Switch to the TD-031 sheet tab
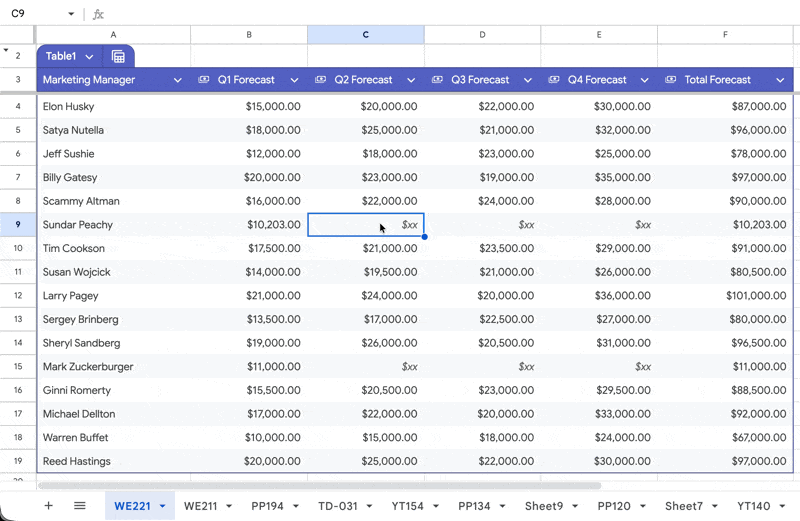 tap(337, 506)
